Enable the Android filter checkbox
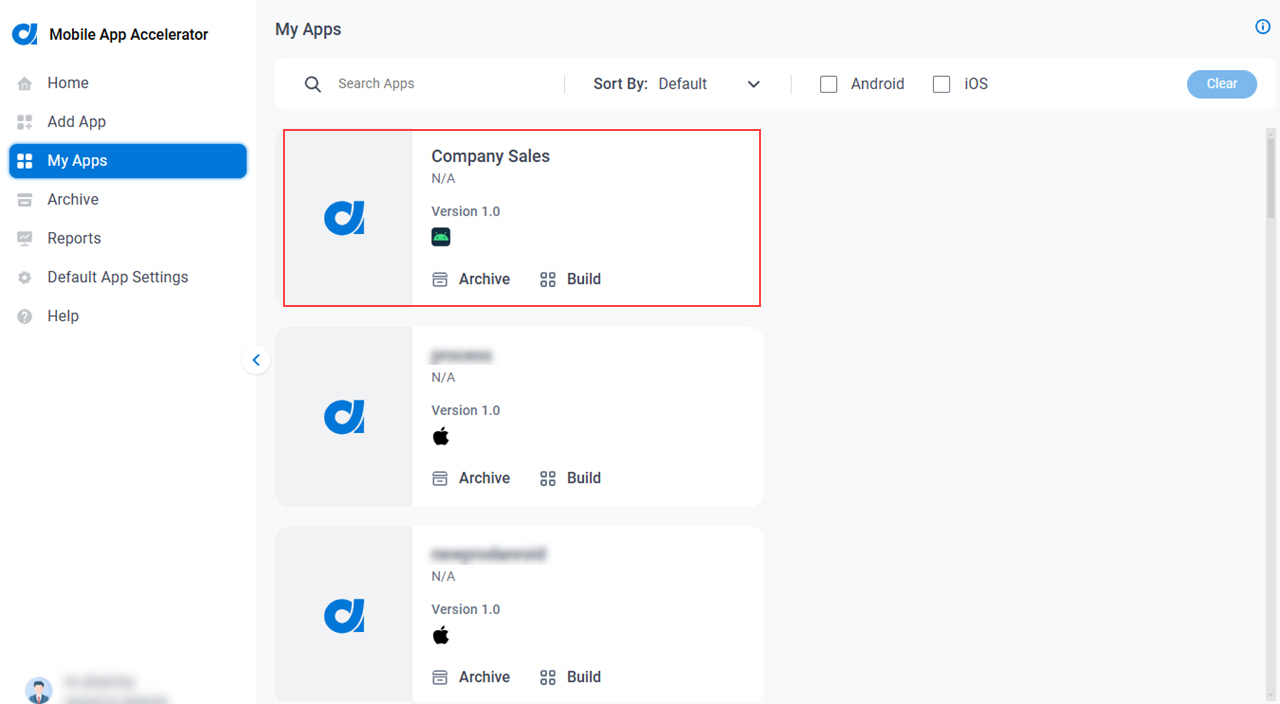The image size is (1280, 704). pos(829,84)
